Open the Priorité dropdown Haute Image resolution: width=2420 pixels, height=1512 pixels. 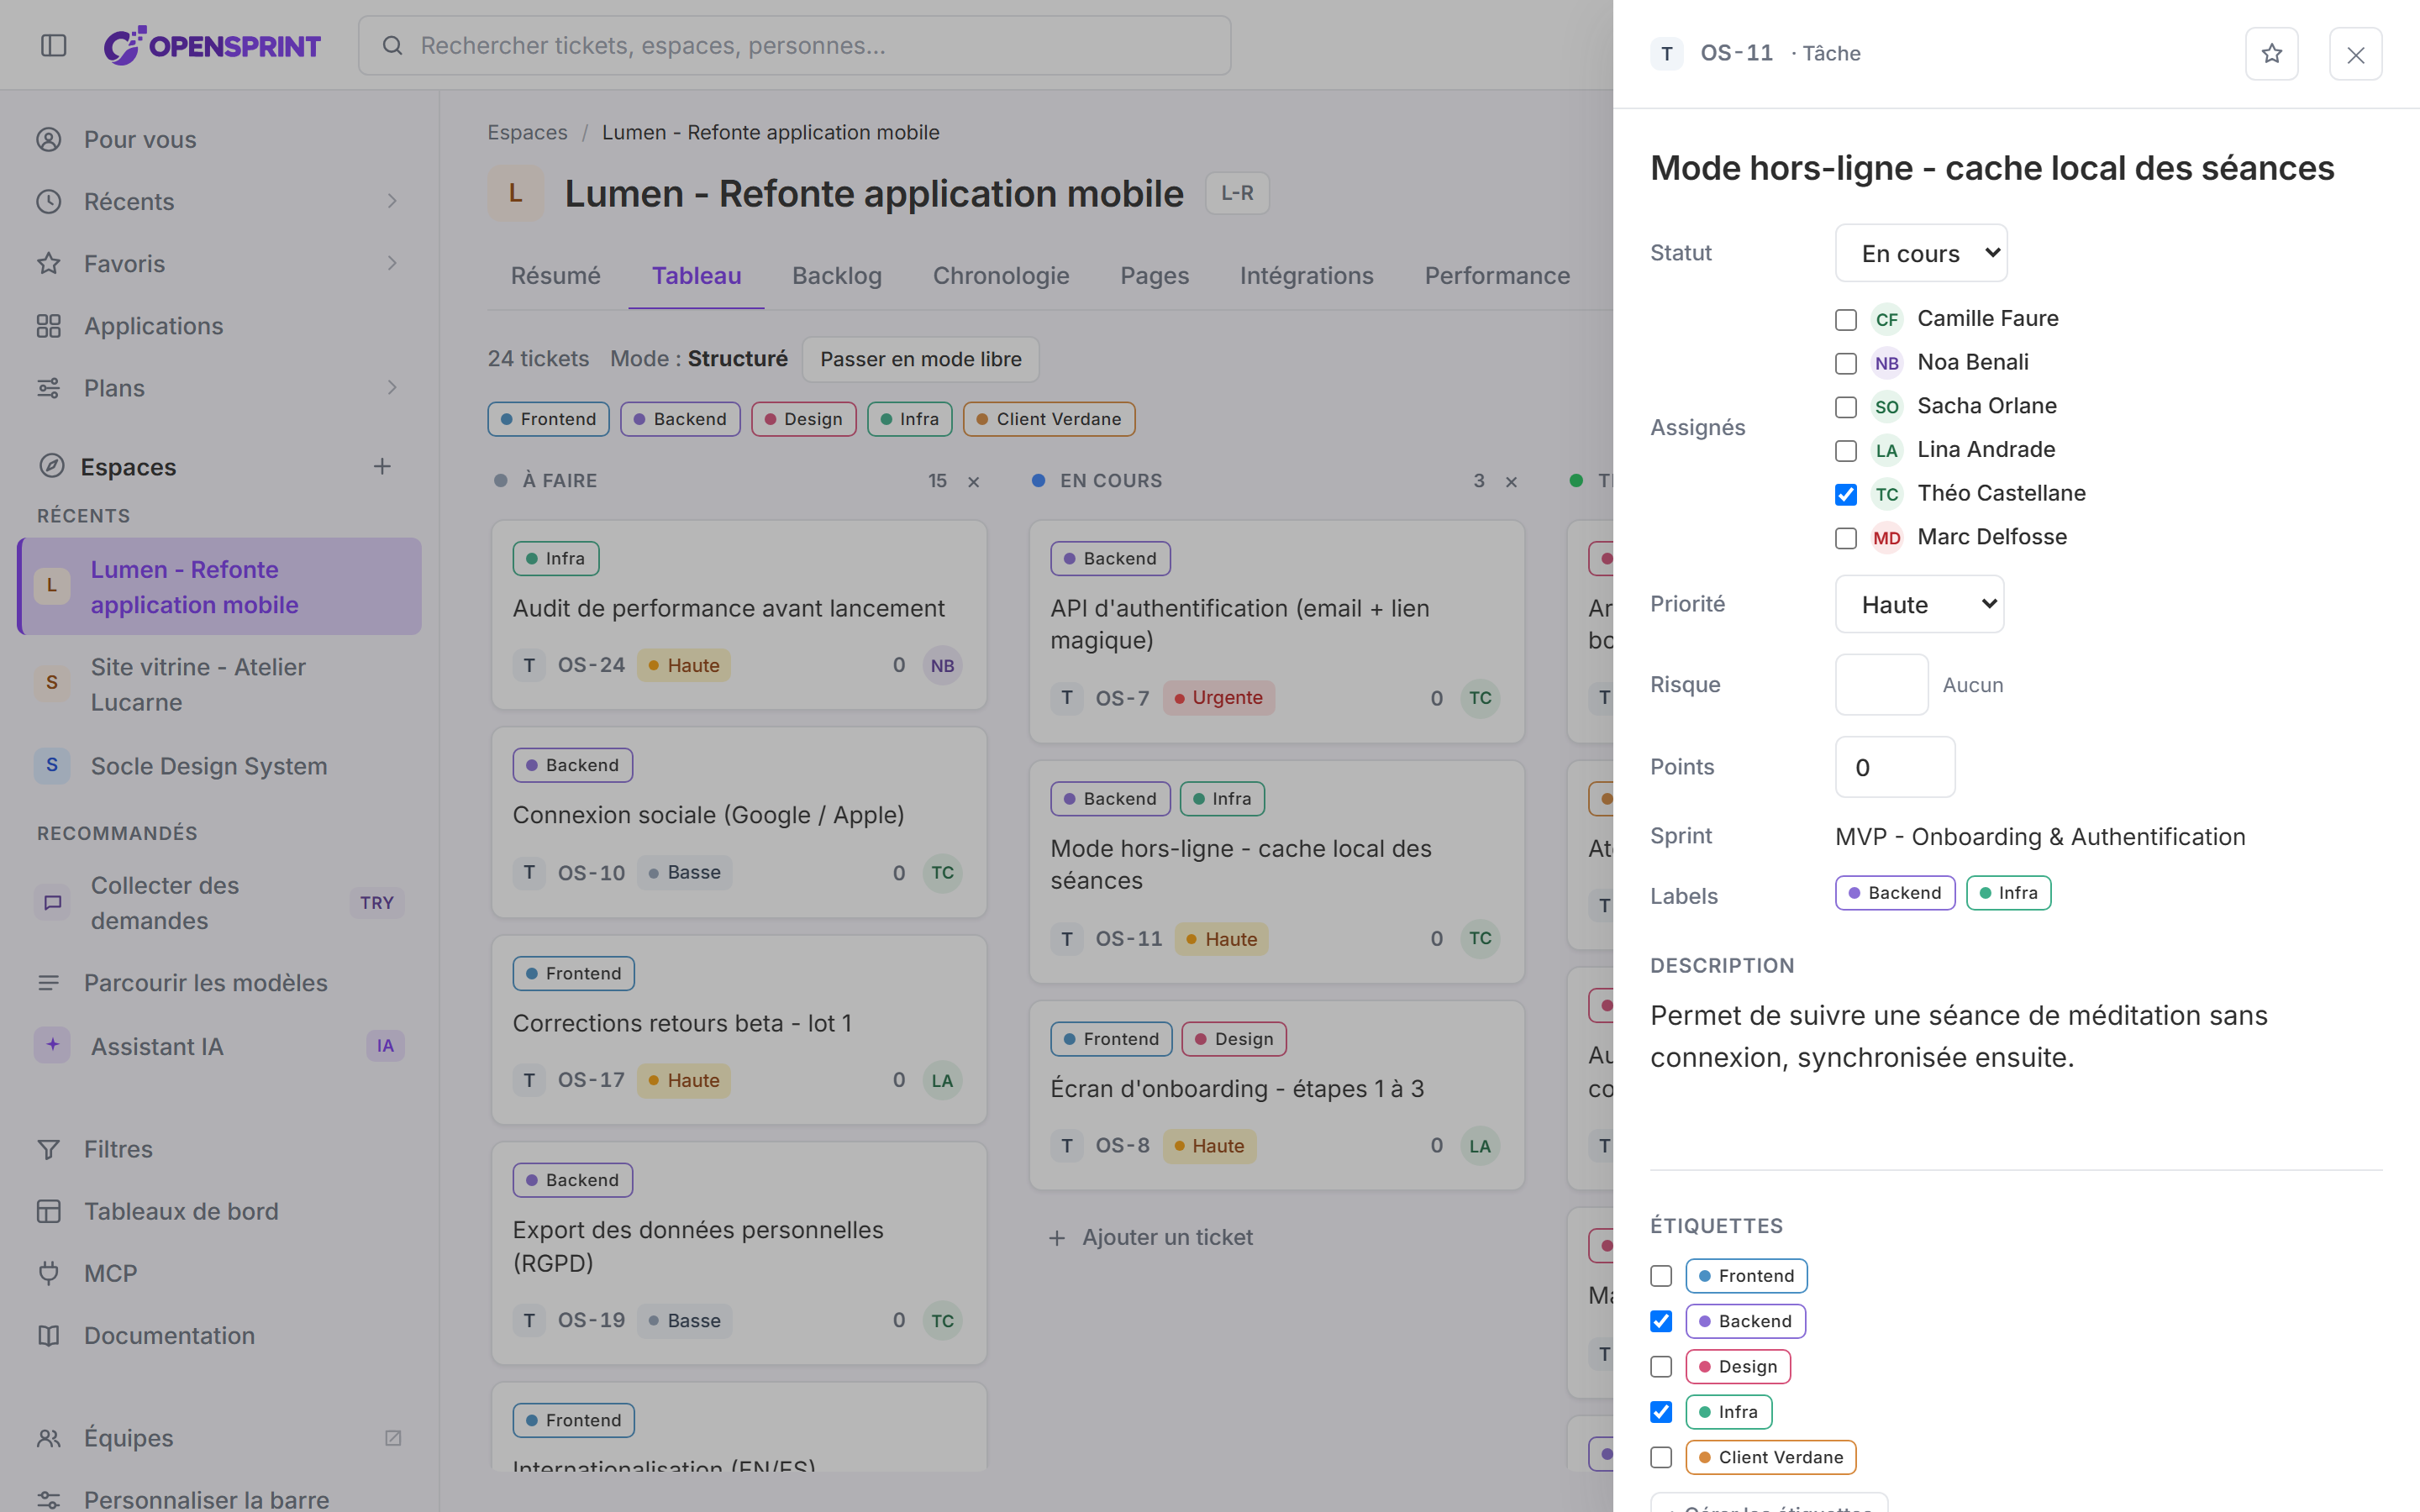[1919, 604]
